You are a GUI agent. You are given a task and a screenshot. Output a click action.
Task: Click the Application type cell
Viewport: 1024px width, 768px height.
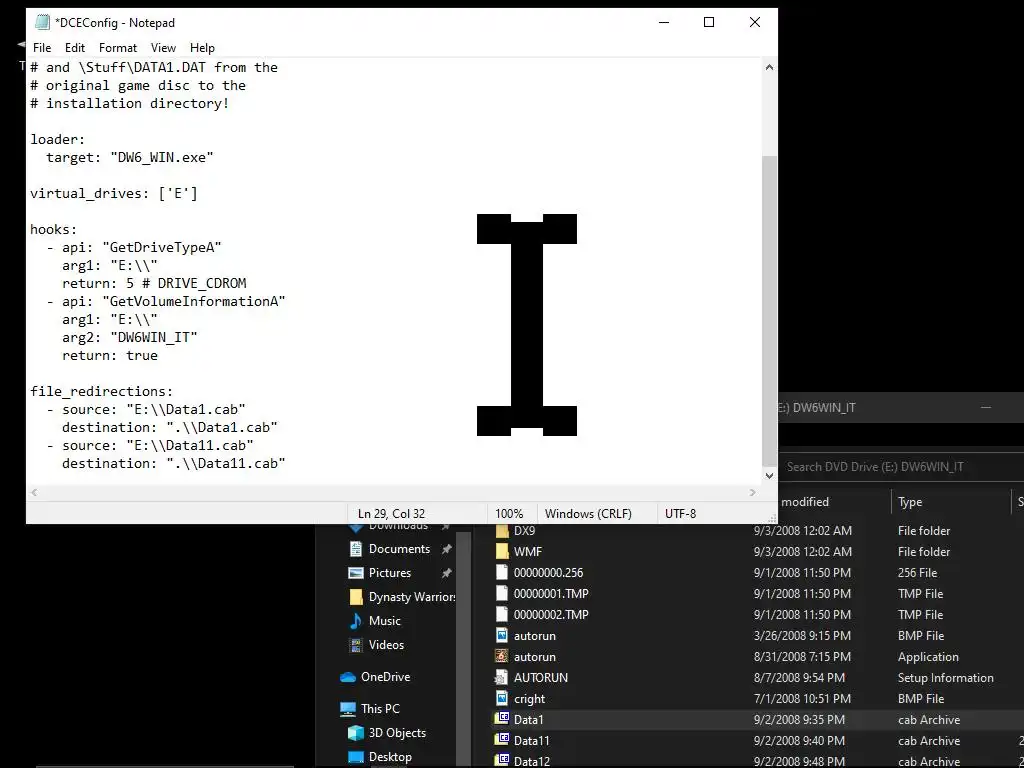(928, 657)
